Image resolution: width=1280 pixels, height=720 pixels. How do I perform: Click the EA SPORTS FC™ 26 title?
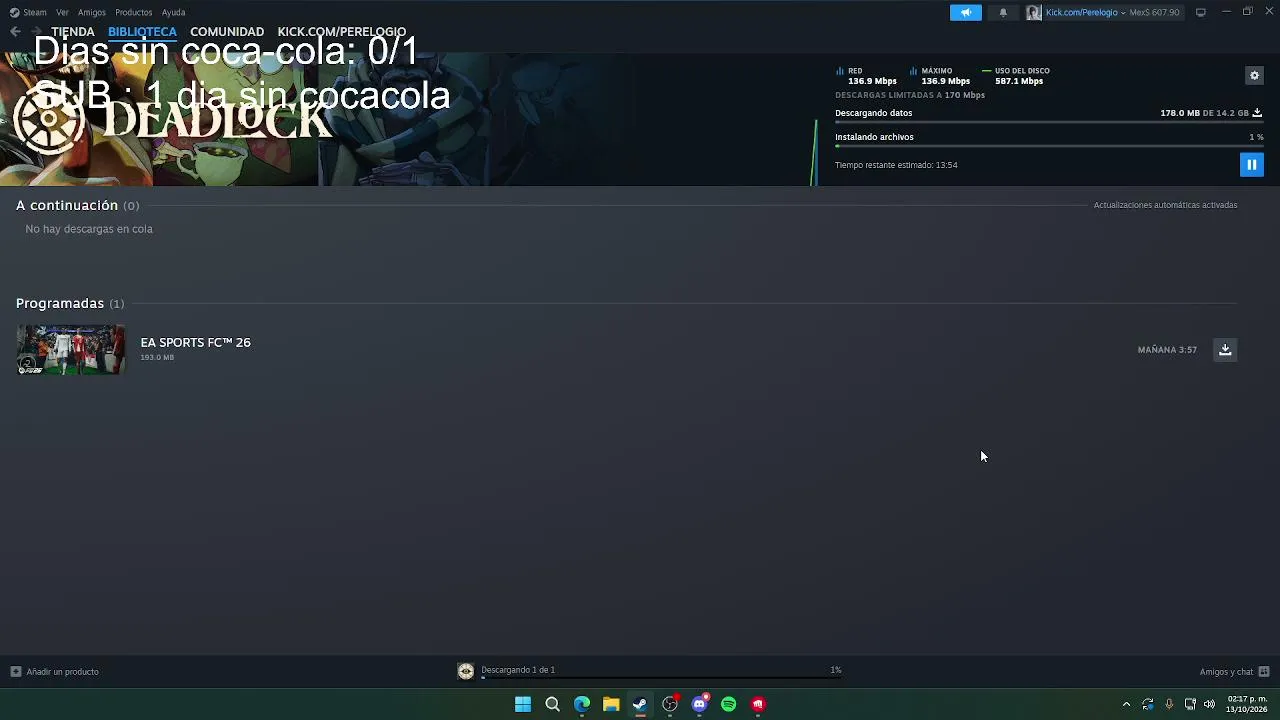tap(196, 342)
